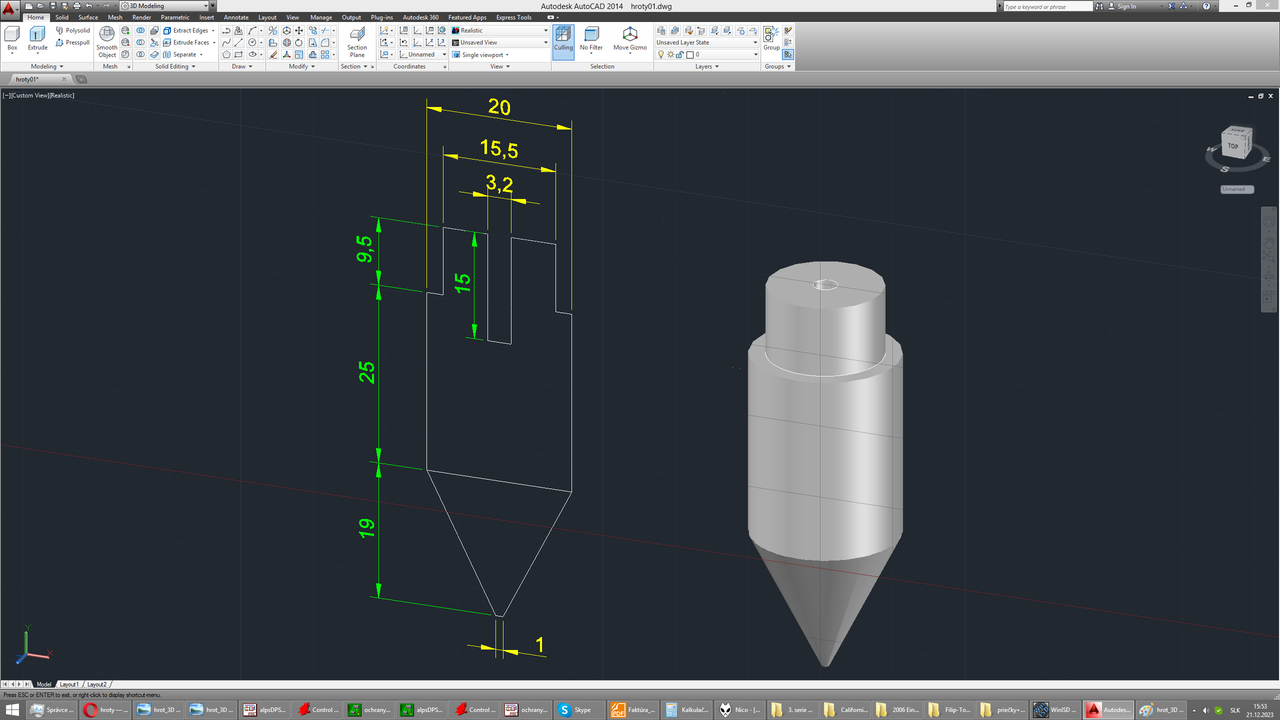Click the No Filter selection button
This screenshot has width=1280, height=720.
[x=592, y=41]
